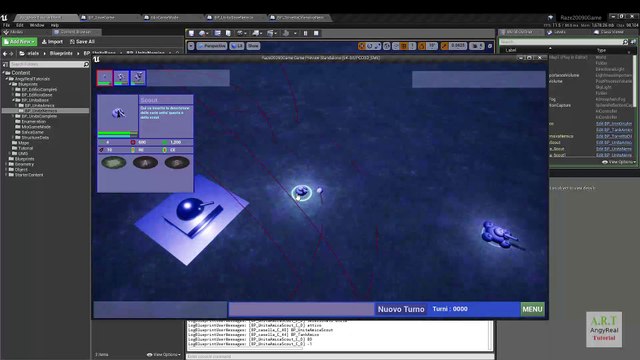The width and height of the screenshot is (640, 360).
Task: Open the viewport options dropdown arrow
Action: (x=191, y=46)
